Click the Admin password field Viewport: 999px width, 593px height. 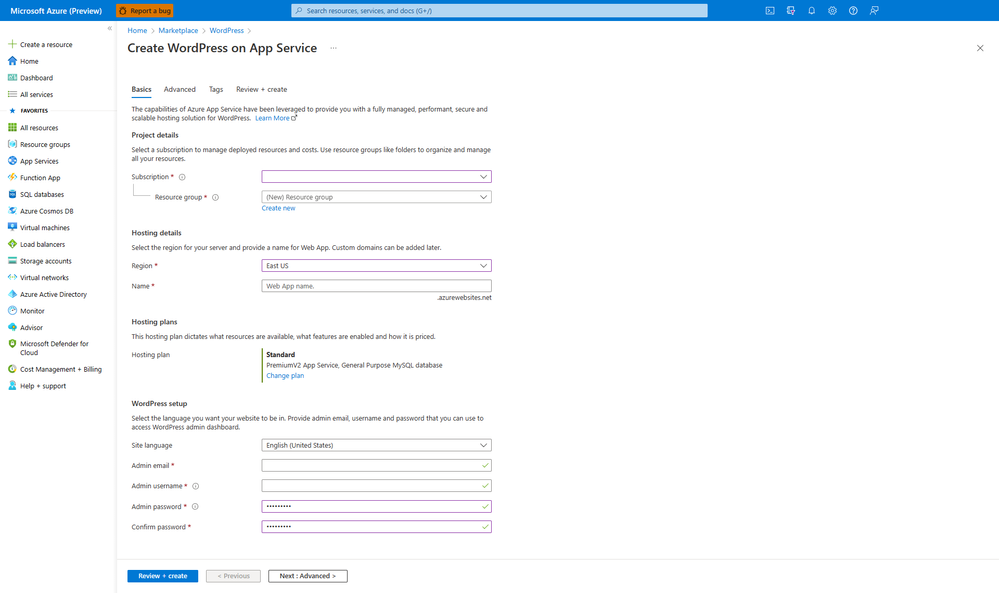coord(377,506)
